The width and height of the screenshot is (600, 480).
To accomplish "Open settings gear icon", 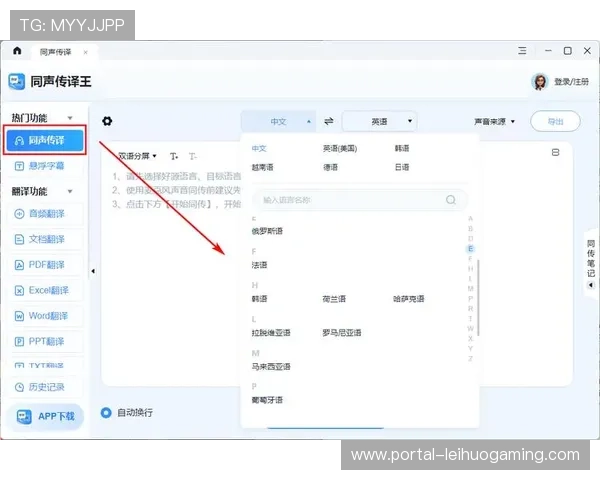I will [107, 121].
